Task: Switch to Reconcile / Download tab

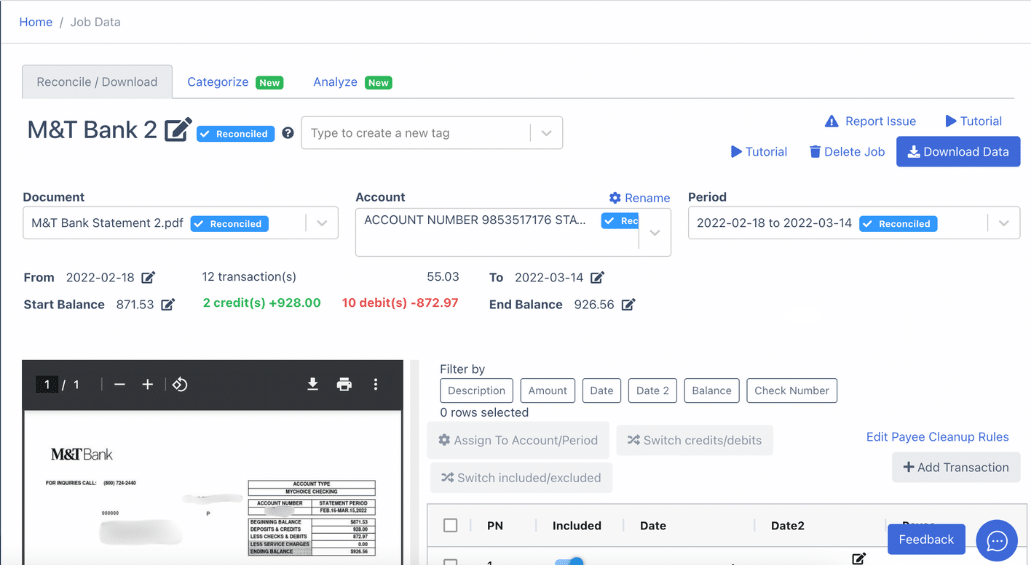Action: 97,82
